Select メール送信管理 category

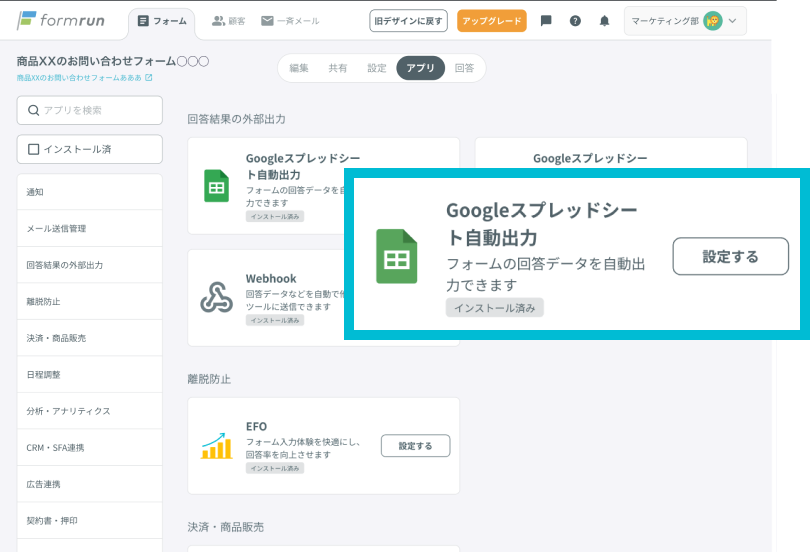tap(90, 228)
